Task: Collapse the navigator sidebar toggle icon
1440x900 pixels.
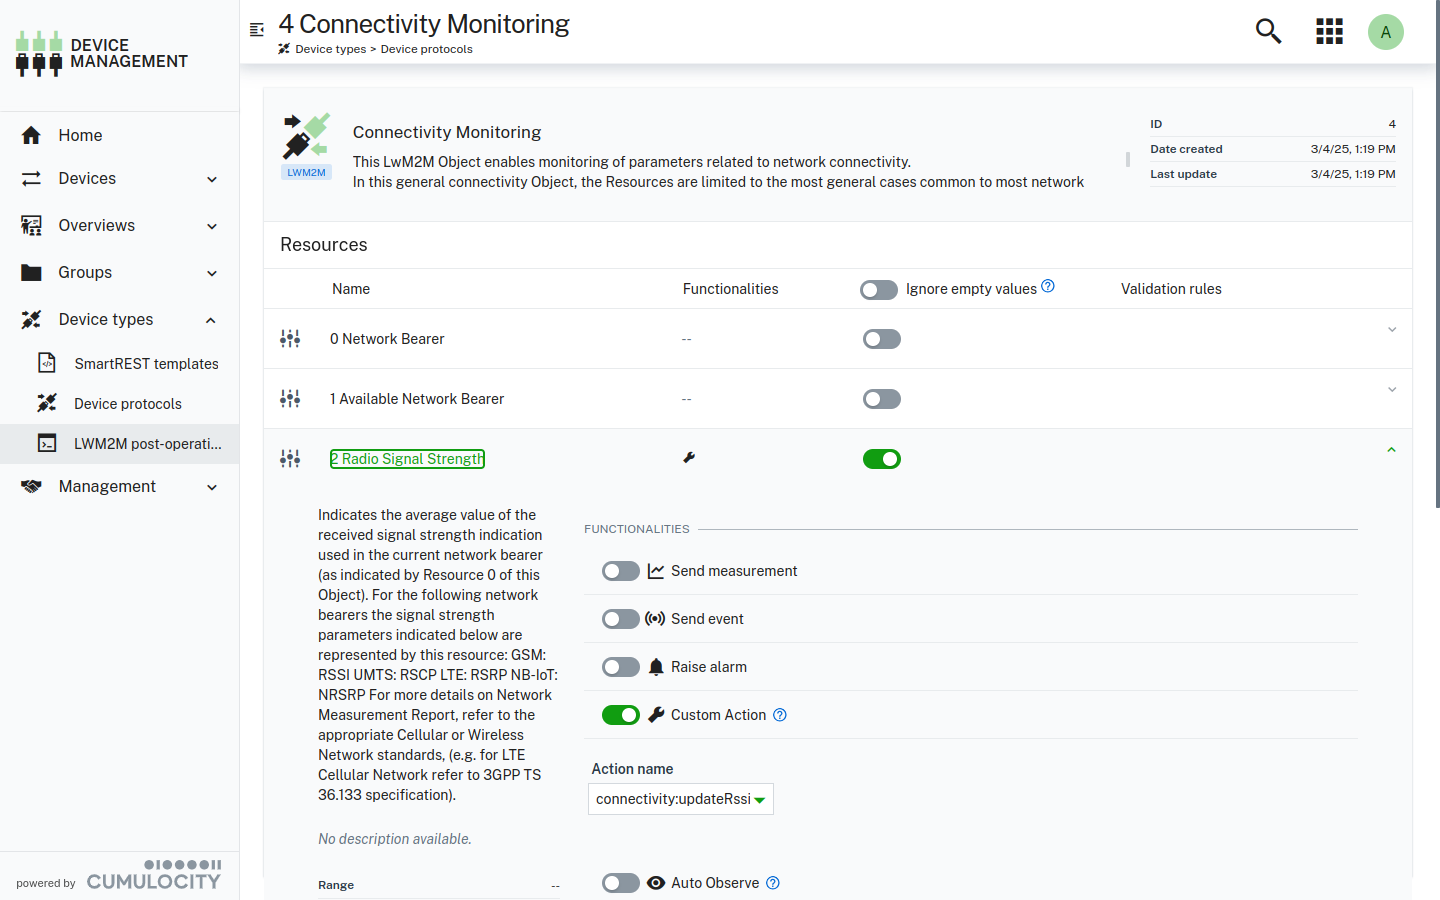Action: coord(257,30)
